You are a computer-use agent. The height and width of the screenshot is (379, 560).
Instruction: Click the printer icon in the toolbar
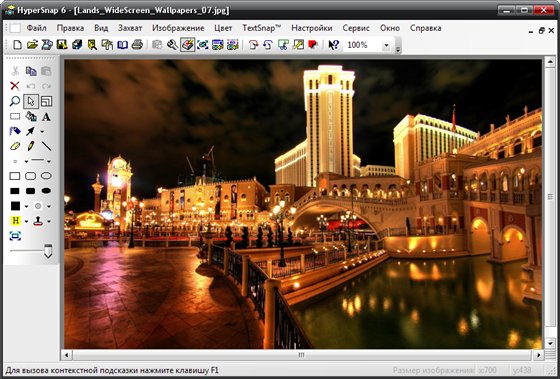click(138, 45)
